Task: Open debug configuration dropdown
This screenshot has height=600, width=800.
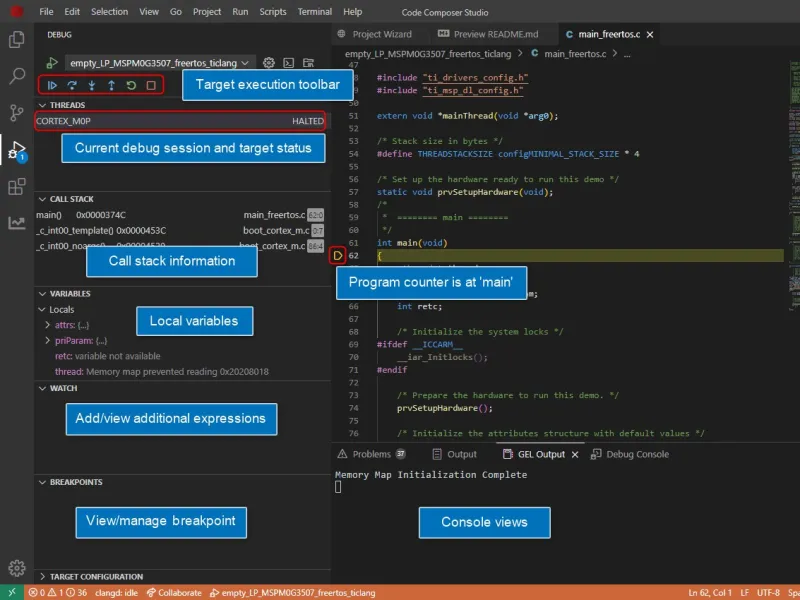Action: tap(159, 63)
